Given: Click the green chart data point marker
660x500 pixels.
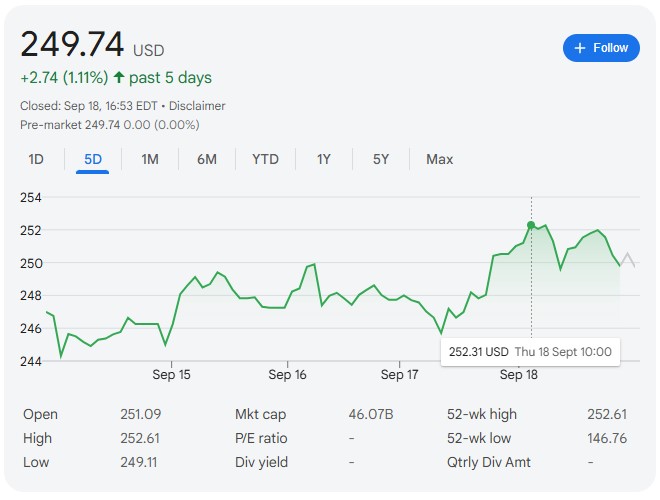Looking at the screenshot, I should [x=531, y=225].
